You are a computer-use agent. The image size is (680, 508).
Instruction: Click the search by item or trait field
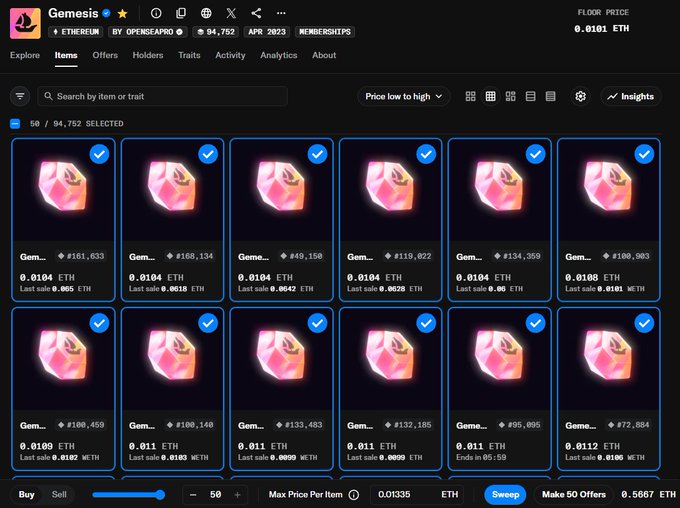[163, 96]
